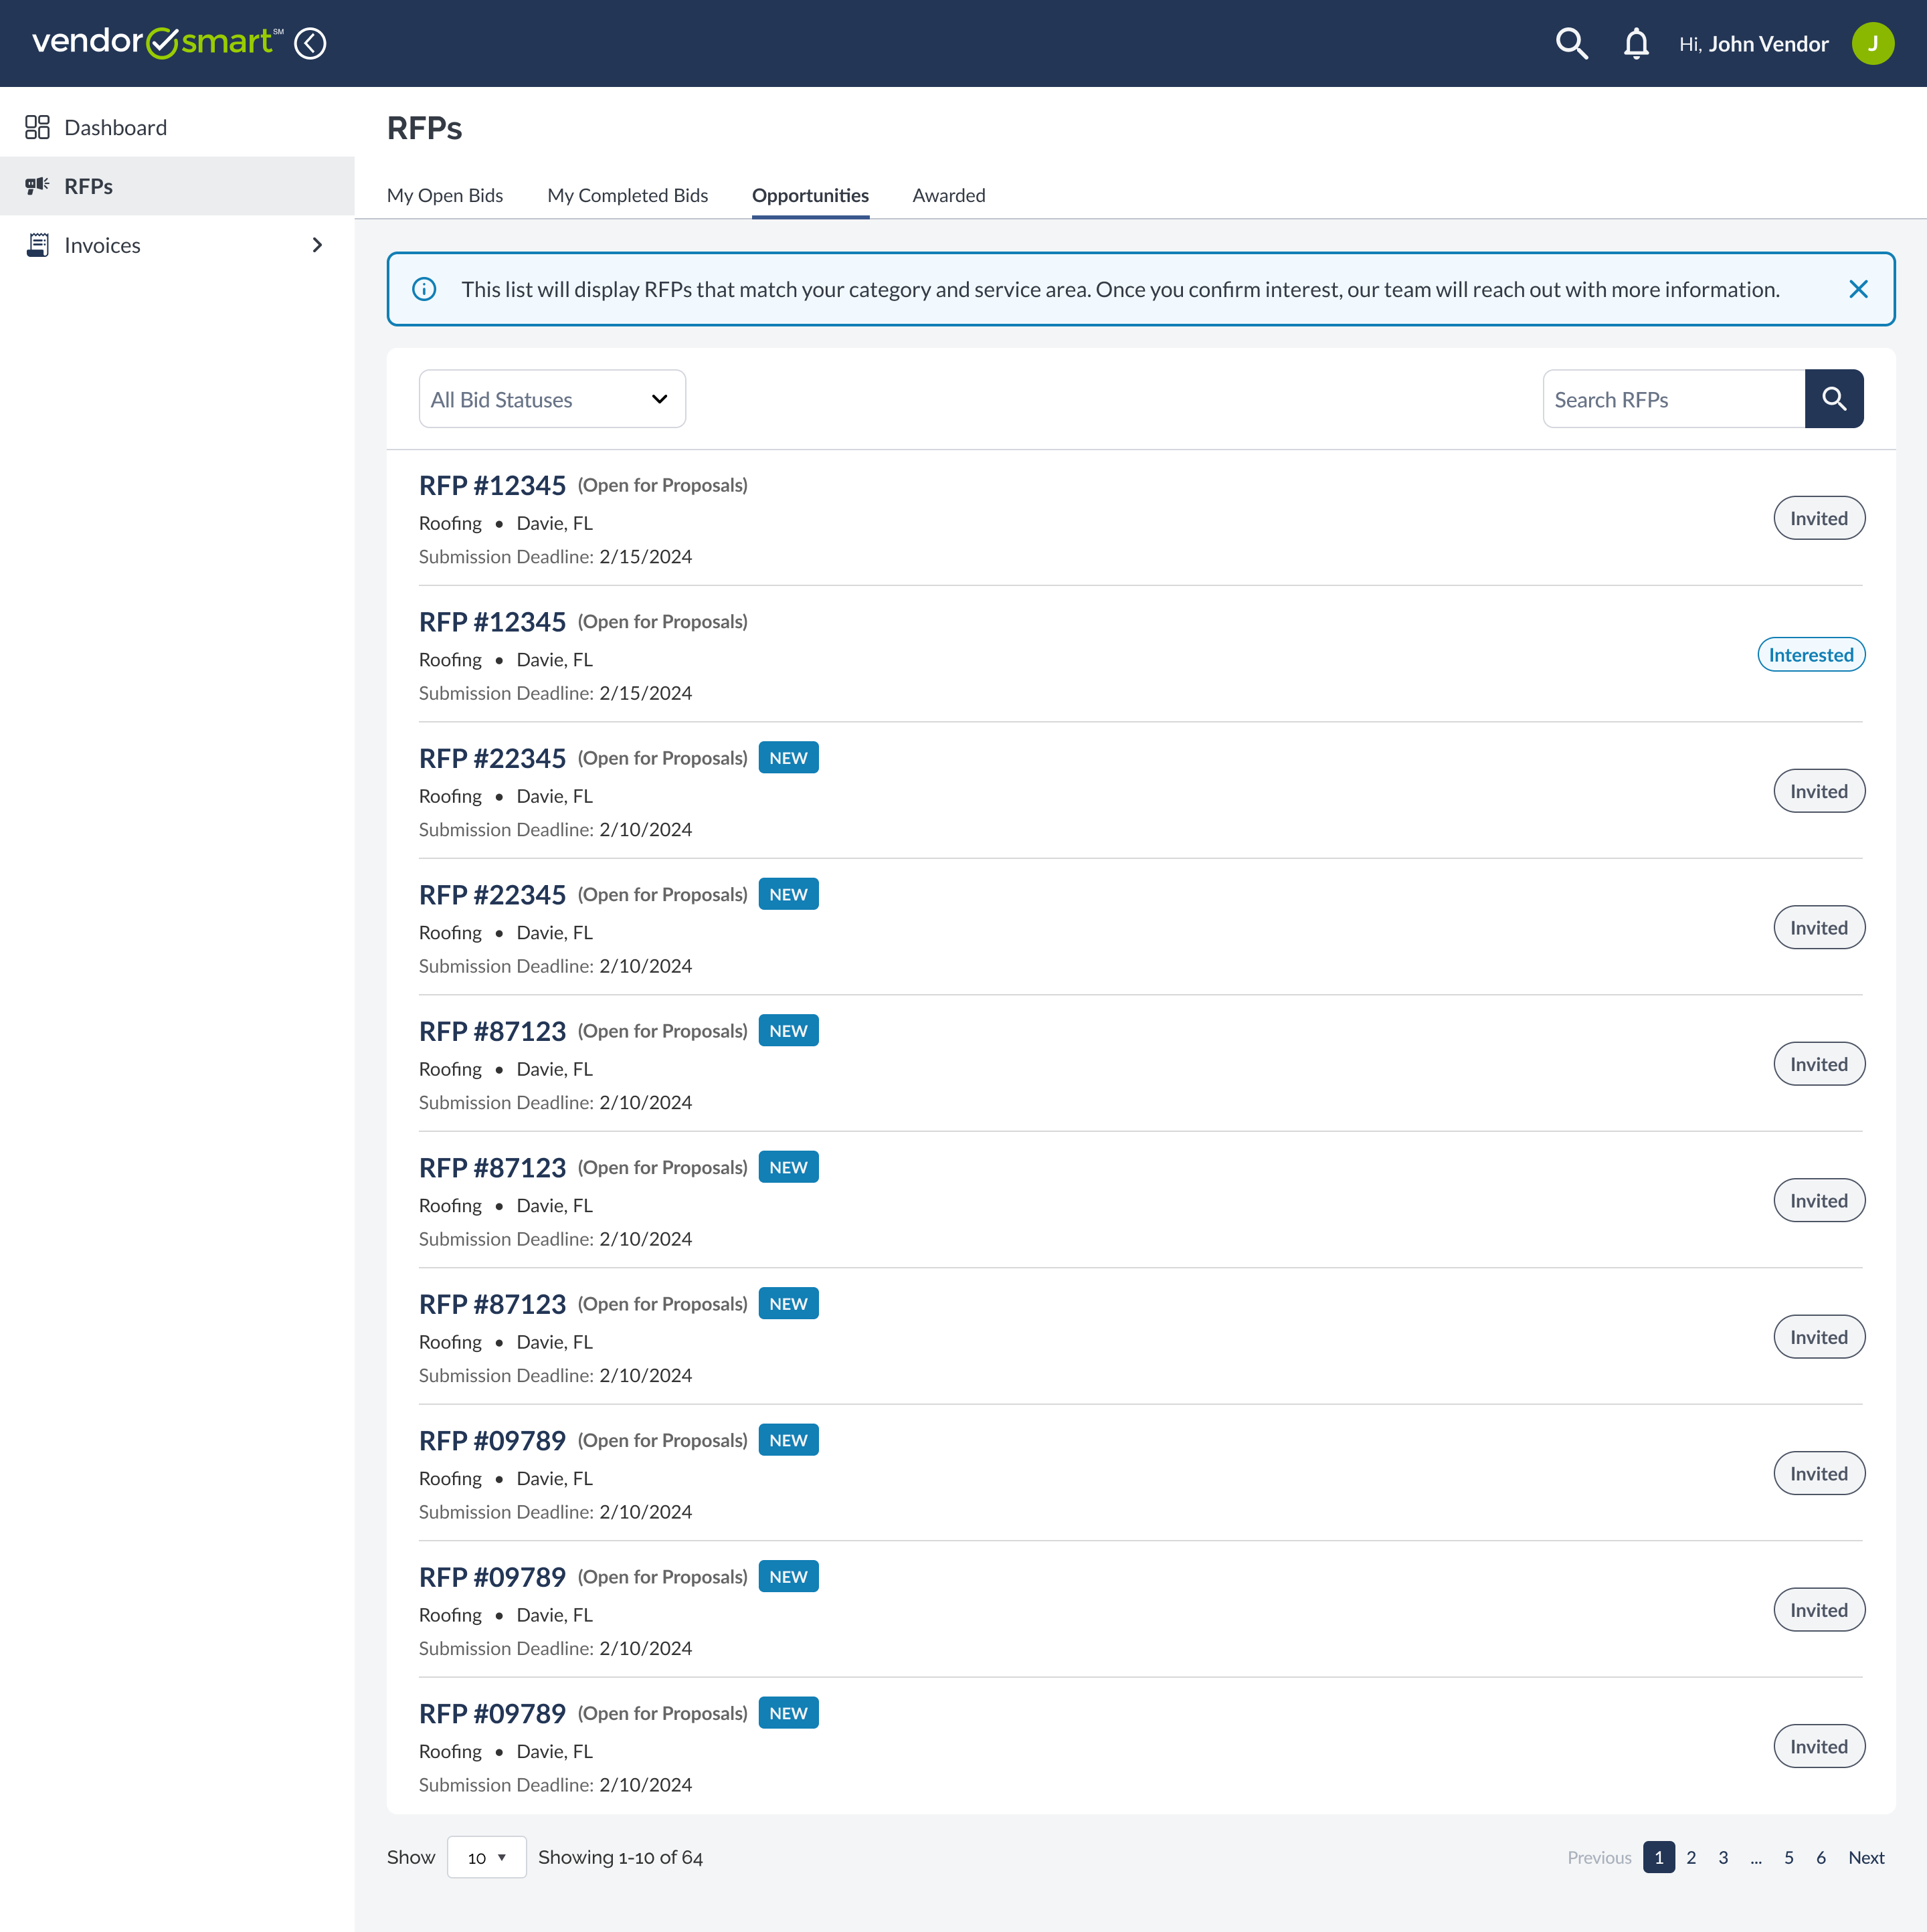Switch to the My Open Bids tab
Image resolution: width=1927 pixels, height=1932 pixels.
click(445, 195)
